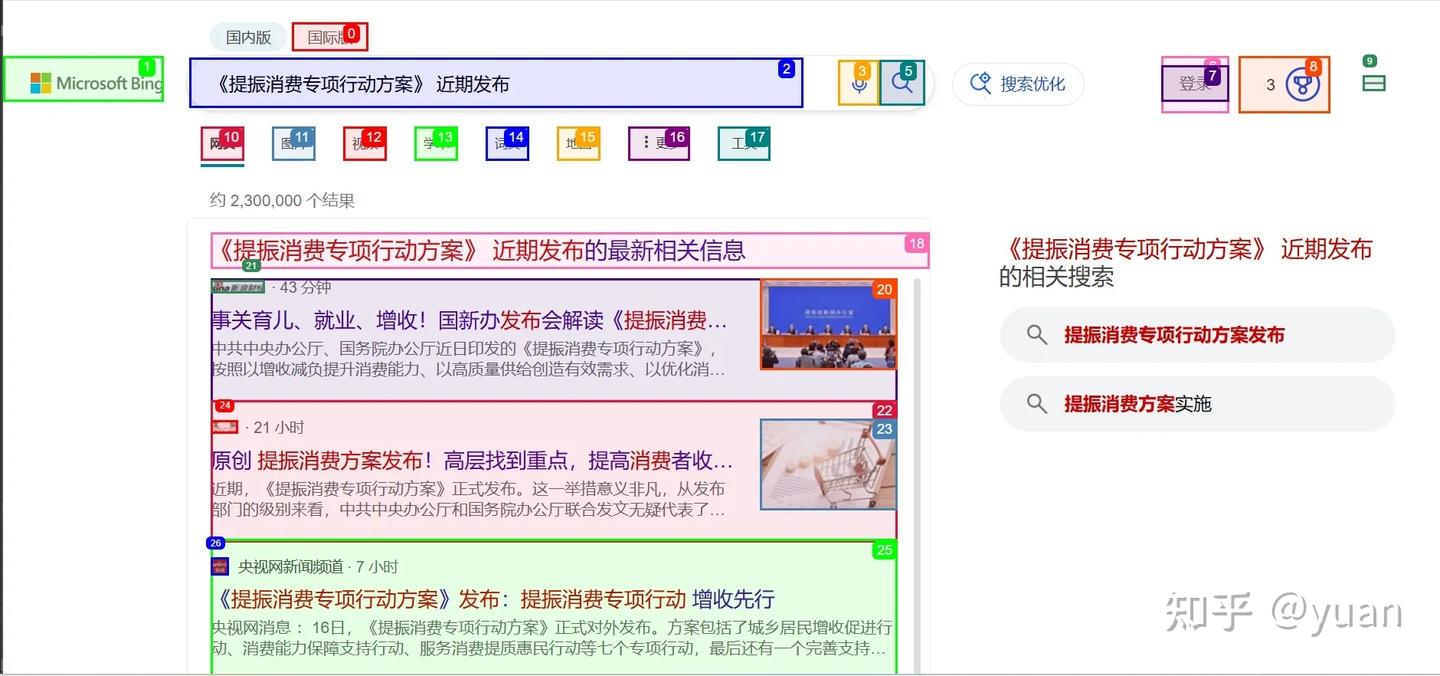The height and width of the screenshot is (676, 1440).
Task: Click the press conference thumbnail image
Action: (x=827, y=323)
